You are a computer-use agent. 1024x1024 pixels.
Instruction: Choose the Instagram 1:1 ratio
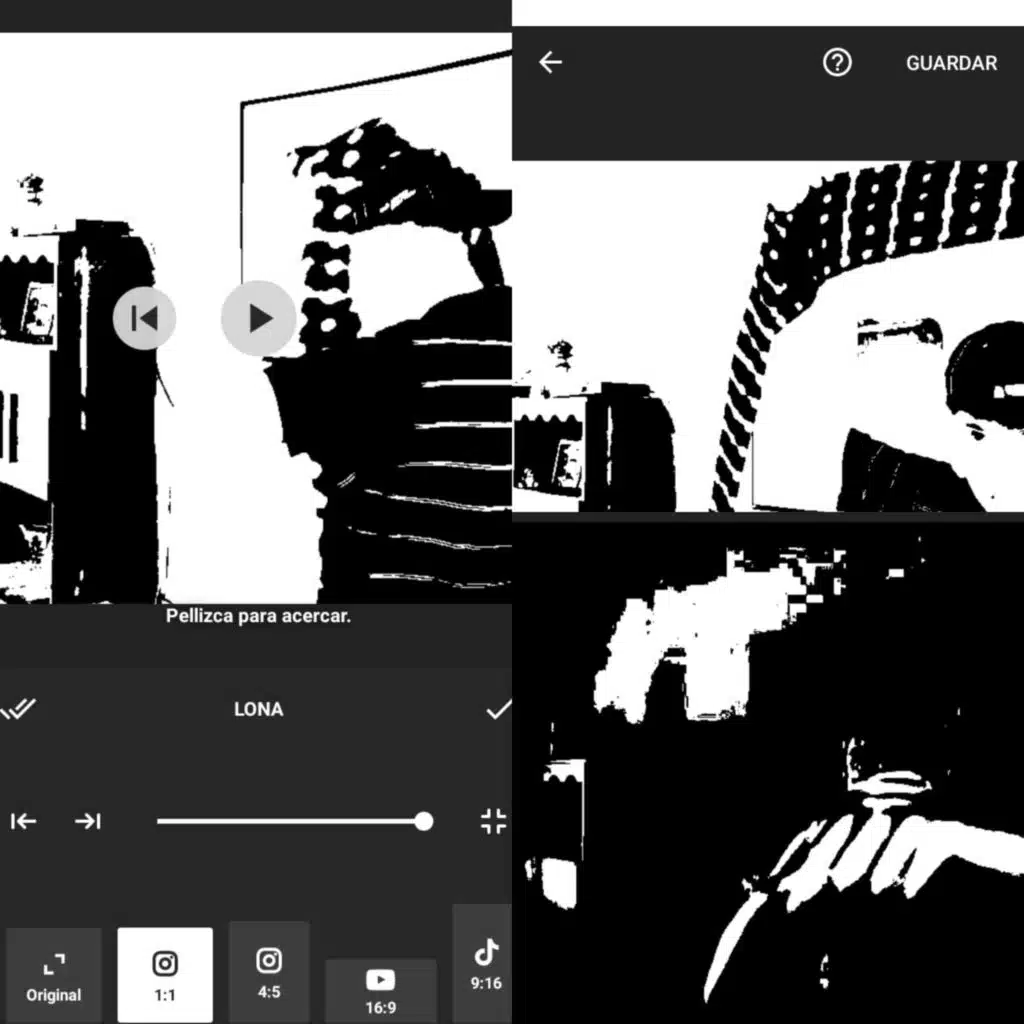[165, 975]
